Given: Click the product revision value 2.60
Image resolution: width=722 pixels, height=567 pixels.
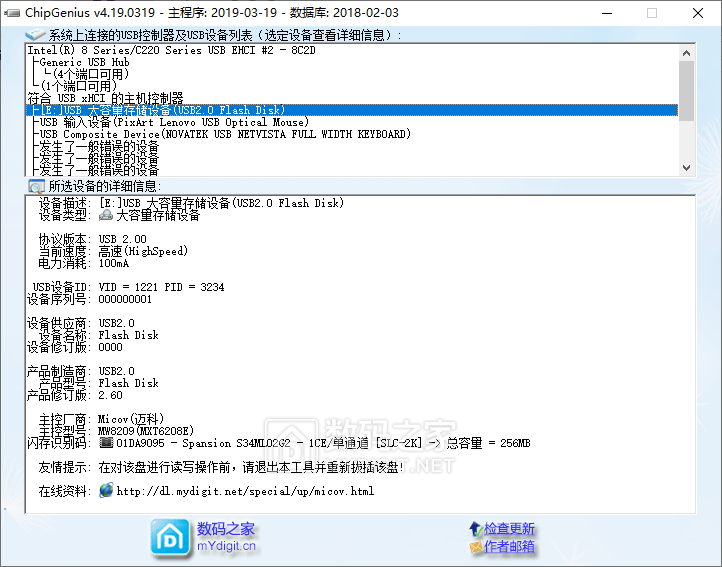Looking at the screenshot, I should [111, 395].
